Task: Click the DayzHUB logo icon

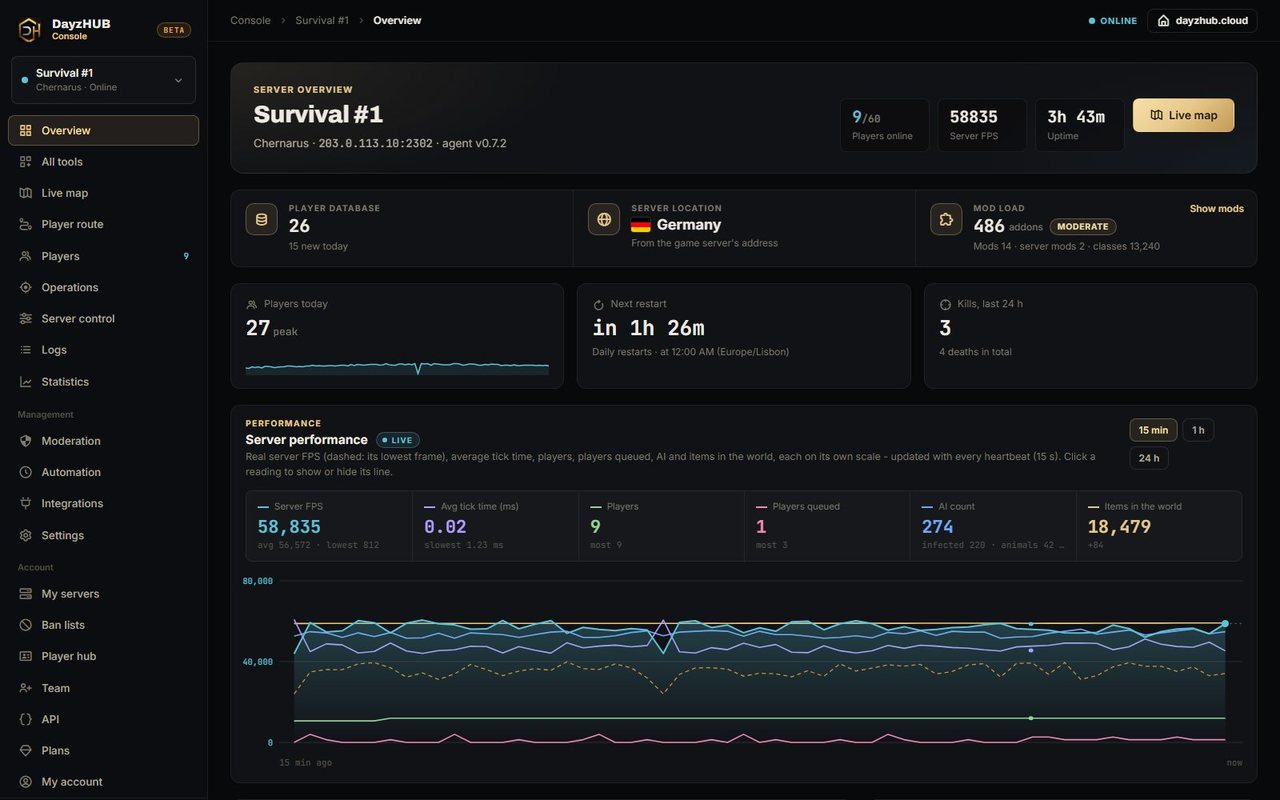Action: coord(30,30)
